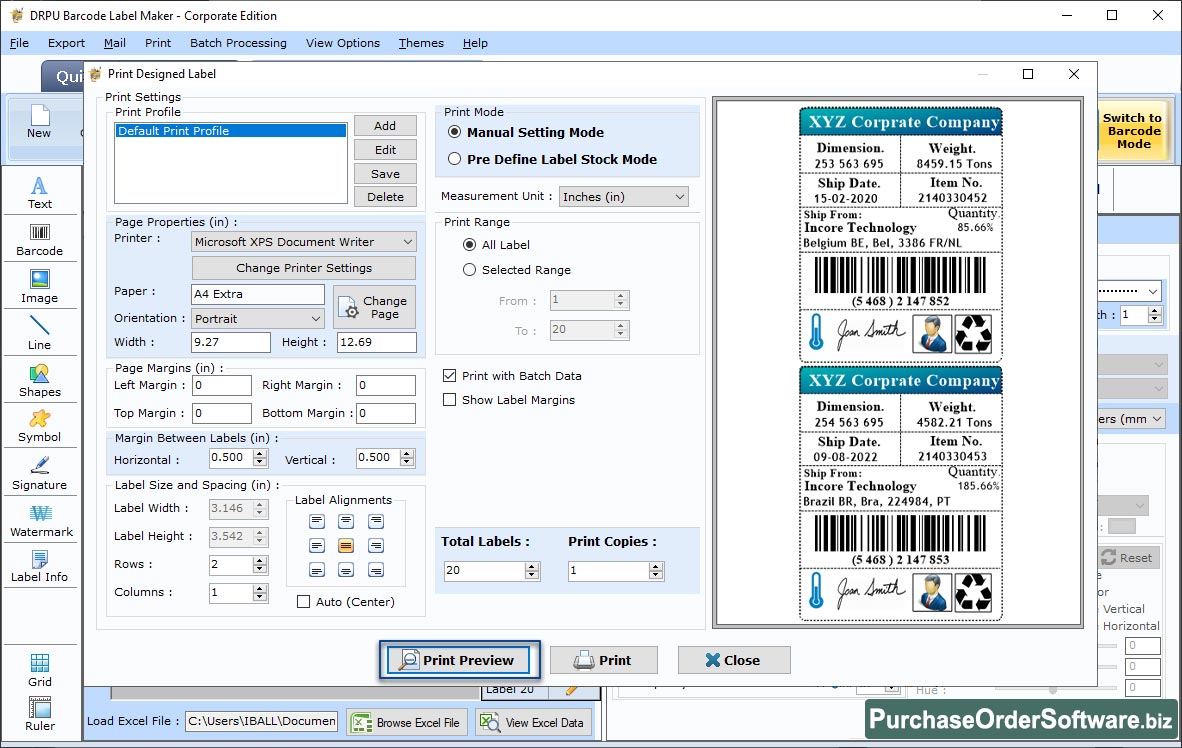The image size is (1182, 748).
Task: Increase Total Labels count
Action: (532, 566)
